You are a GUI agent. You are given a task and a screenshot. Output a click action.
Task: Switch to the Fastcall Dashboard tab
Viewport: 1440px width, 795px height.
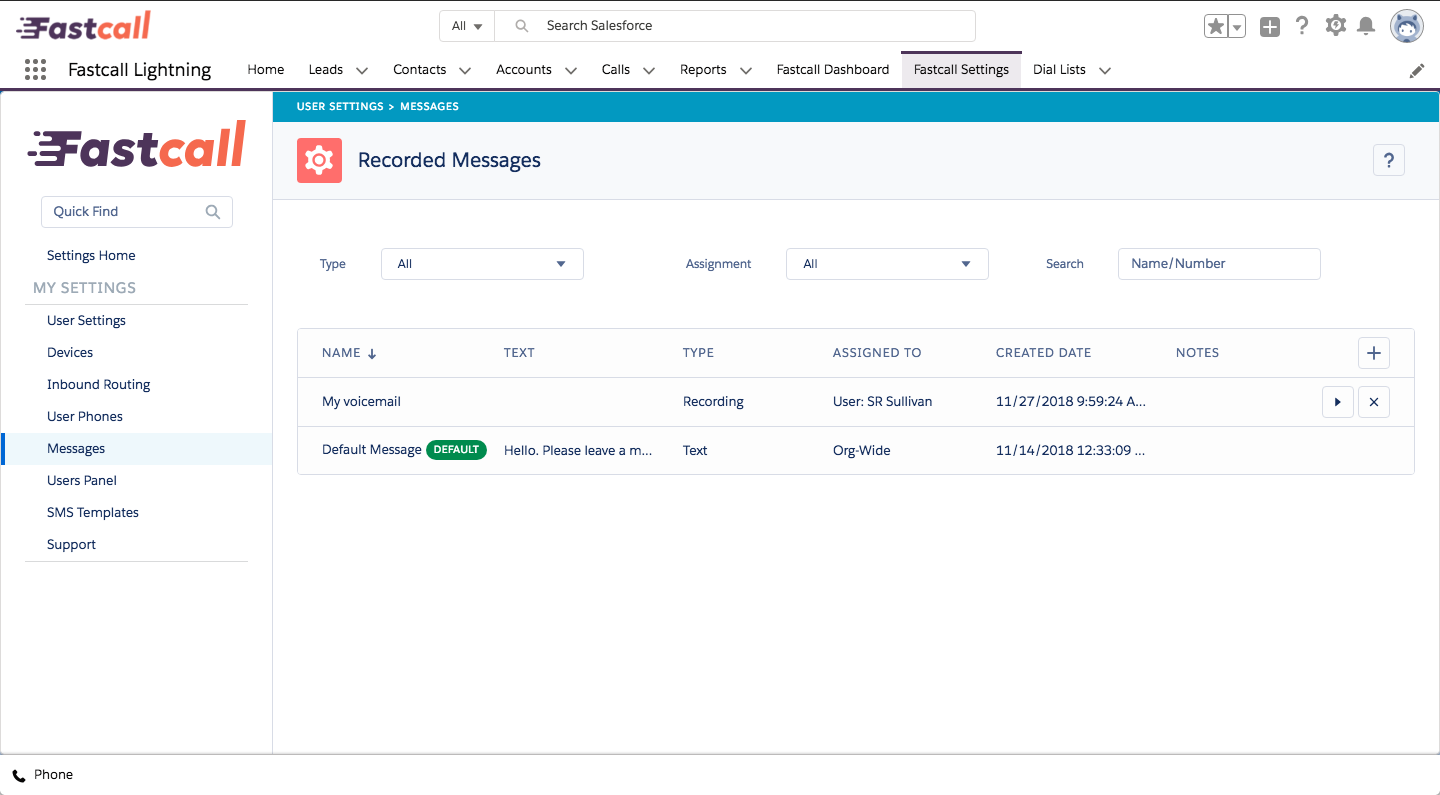(832, 69)
